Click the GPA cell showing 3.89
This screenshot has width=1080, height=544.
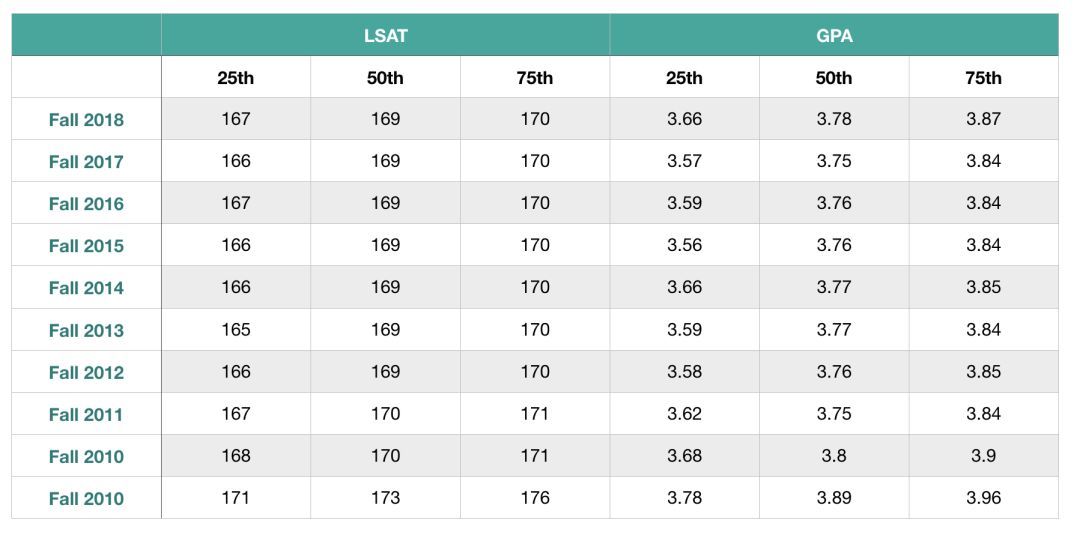(833, 498)
